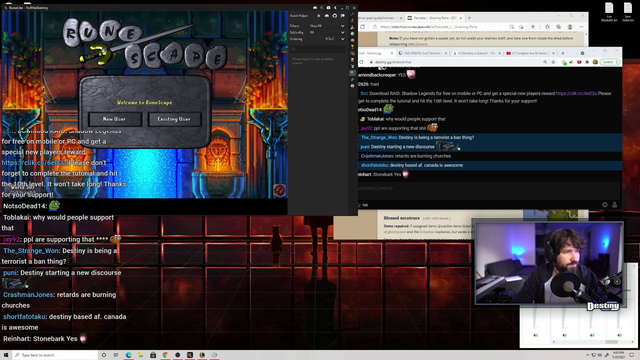Reload the destiny.gg page in Chrome
This screenshot has width=640, height=360.
coord(361,62)
